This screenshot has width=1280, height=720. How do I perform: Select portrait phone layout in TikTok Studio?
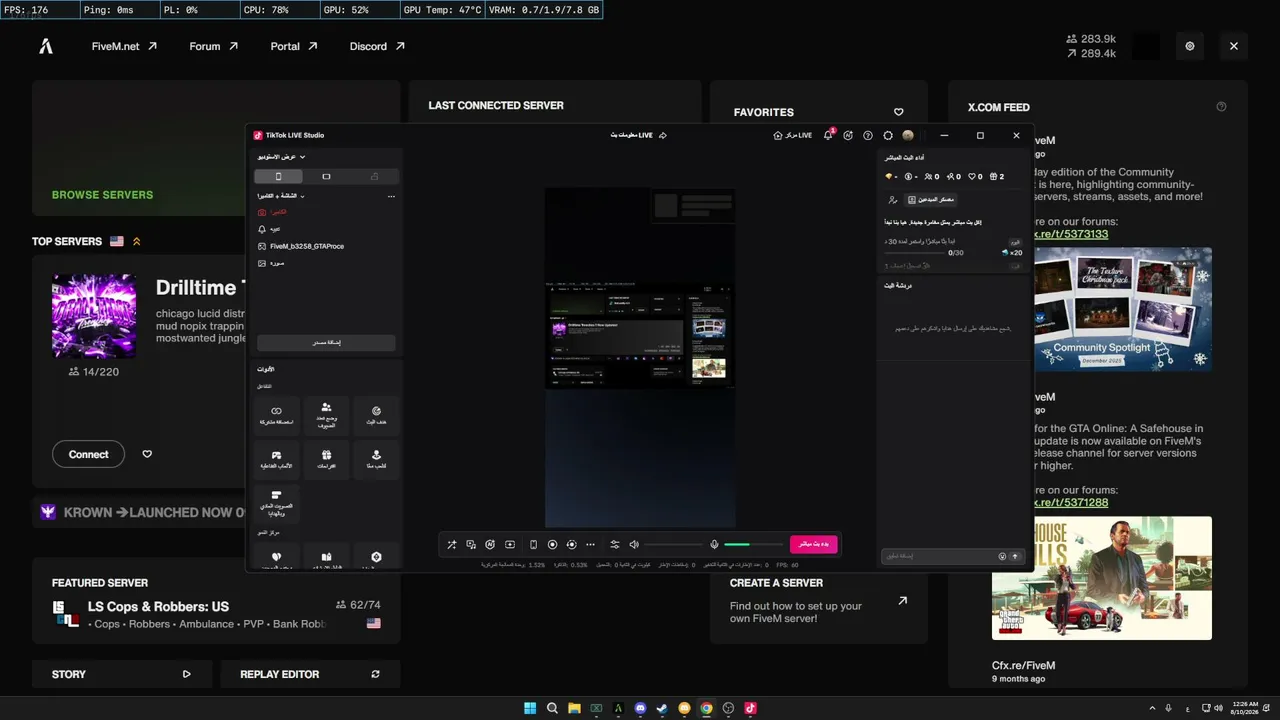[278, 176]
